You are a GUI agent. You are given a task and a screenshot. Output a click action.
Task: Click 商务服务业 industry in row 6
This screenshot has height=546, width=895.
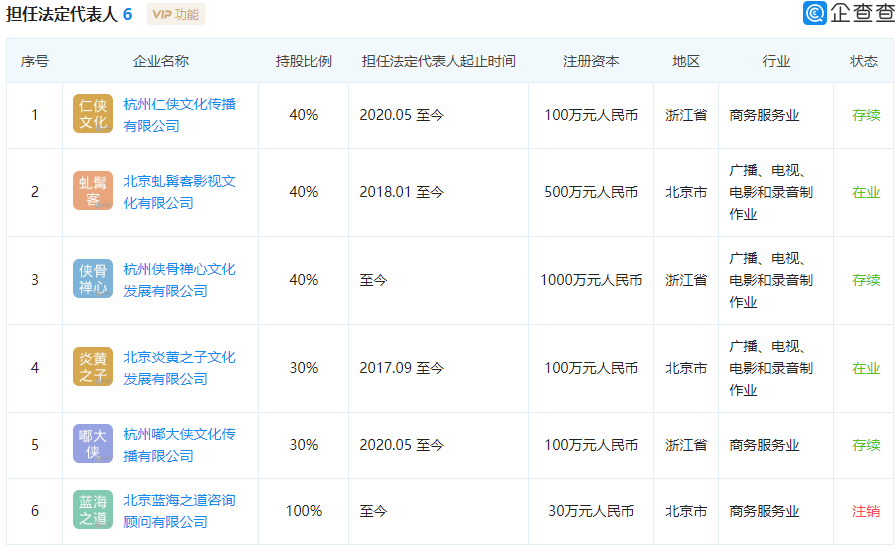pyautogui.click(x=764, y=511)
